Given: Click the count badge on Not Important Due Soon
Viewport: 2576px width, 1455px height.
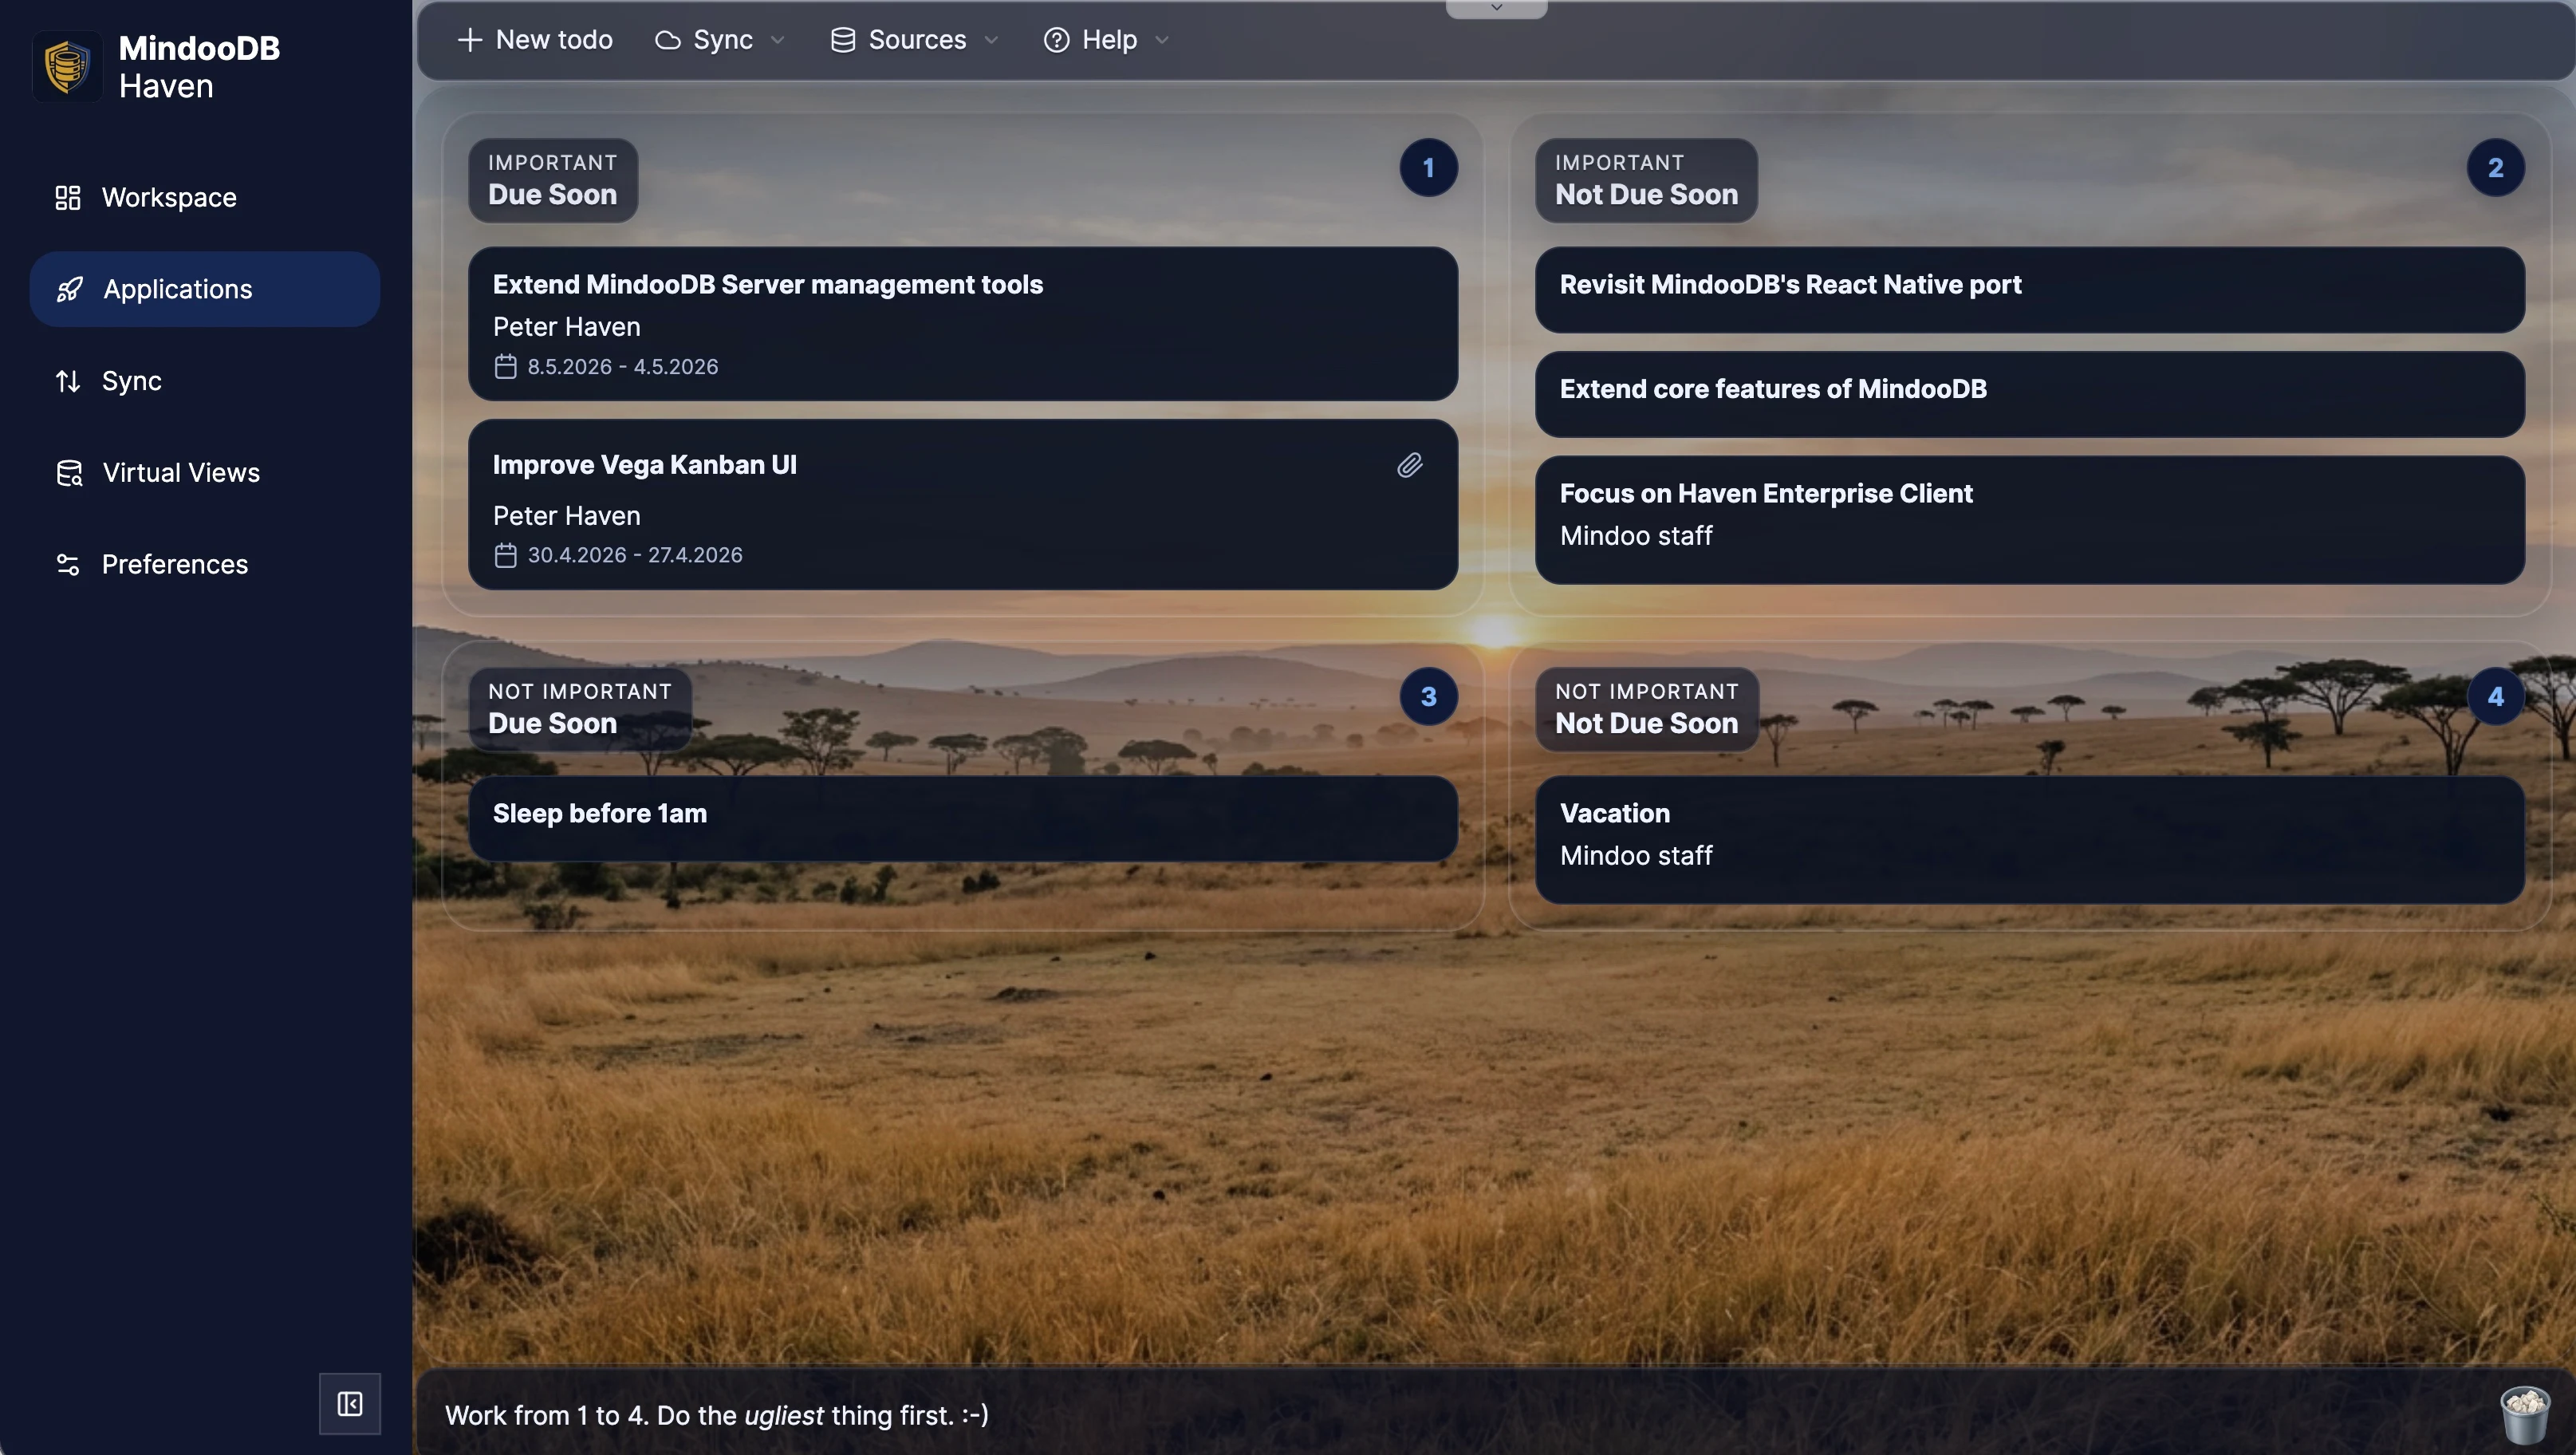Looking at the screenshot, I should pyautogui.click(x=1428, y=696).
